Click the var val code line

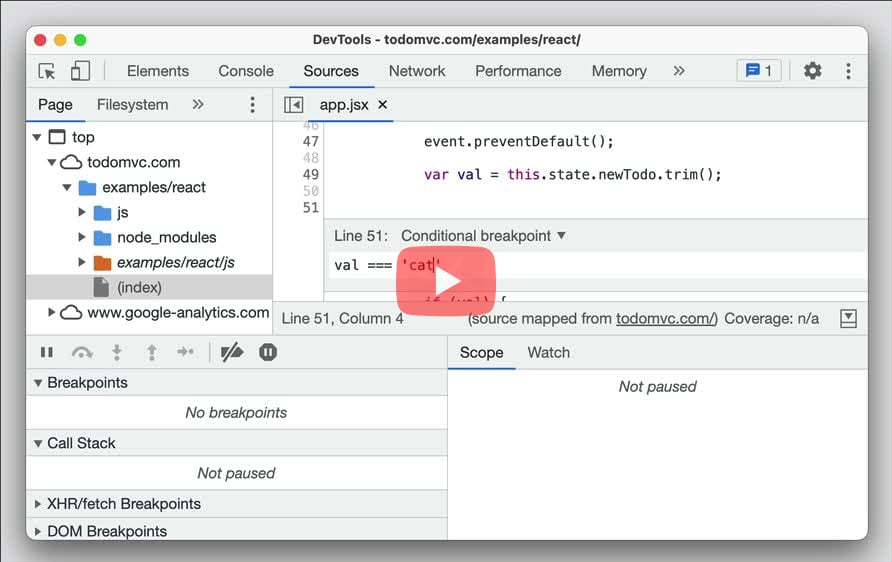(x=572, y=175)
